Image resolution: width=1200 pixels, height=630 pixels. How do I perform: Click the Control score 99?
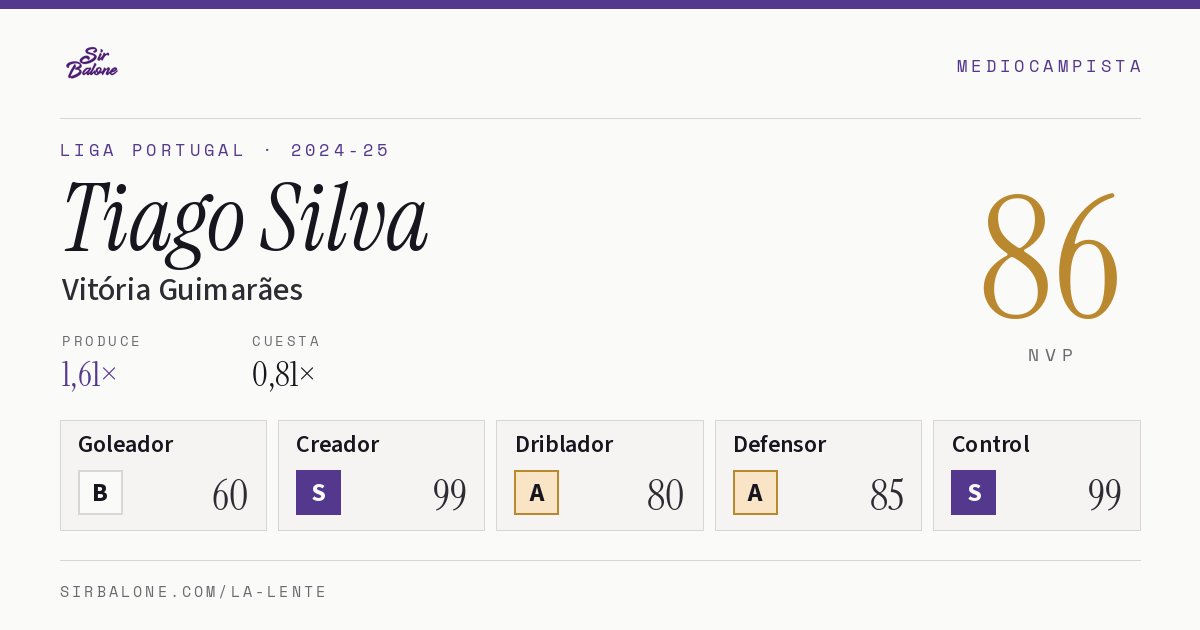tap(1105, 495)
